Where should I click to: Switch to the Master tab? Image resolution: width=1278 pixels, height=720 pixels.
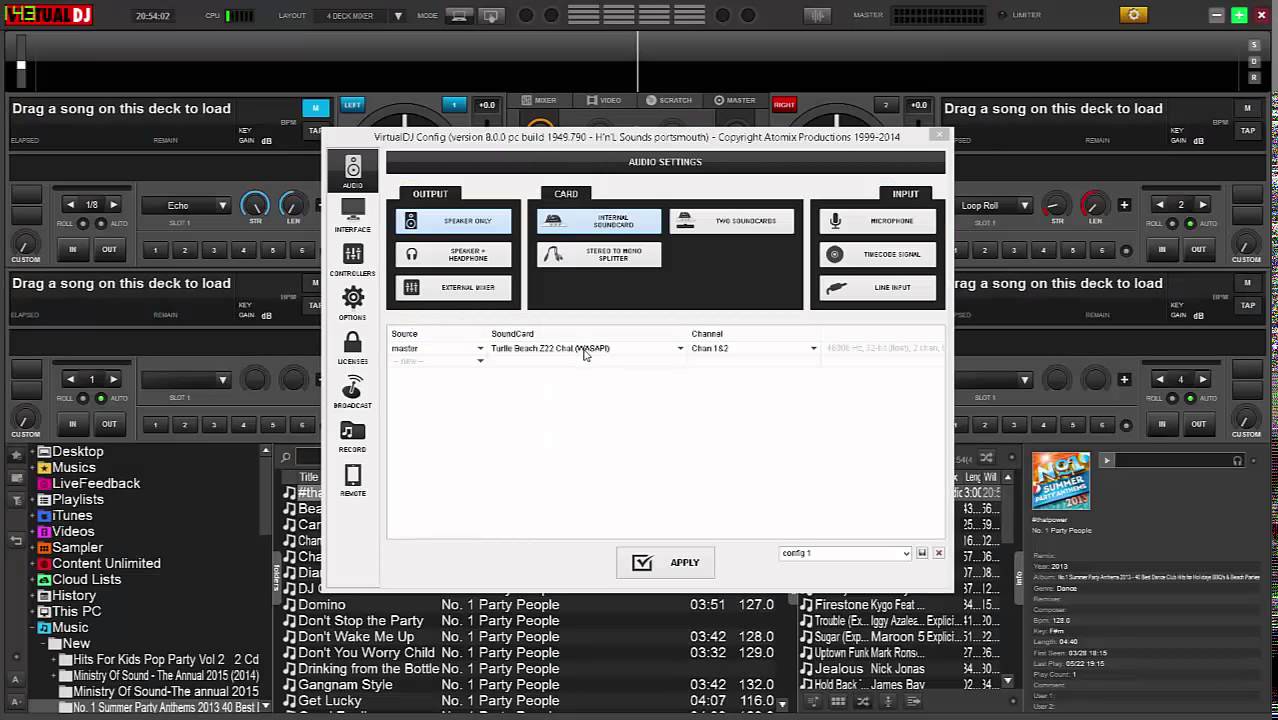(x=735, y=100)
